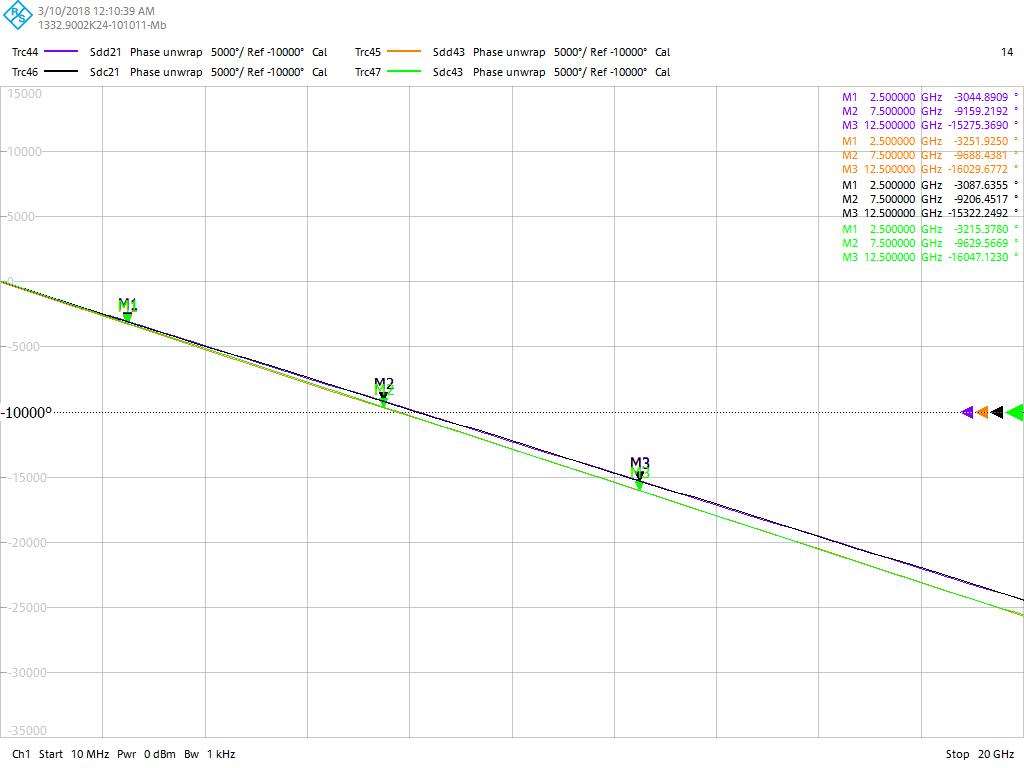The height and width of the screenshot is (768, 1024).
Task: Select the Trc45 trace label
Action: pyautogui.click(x=368, y=52)
